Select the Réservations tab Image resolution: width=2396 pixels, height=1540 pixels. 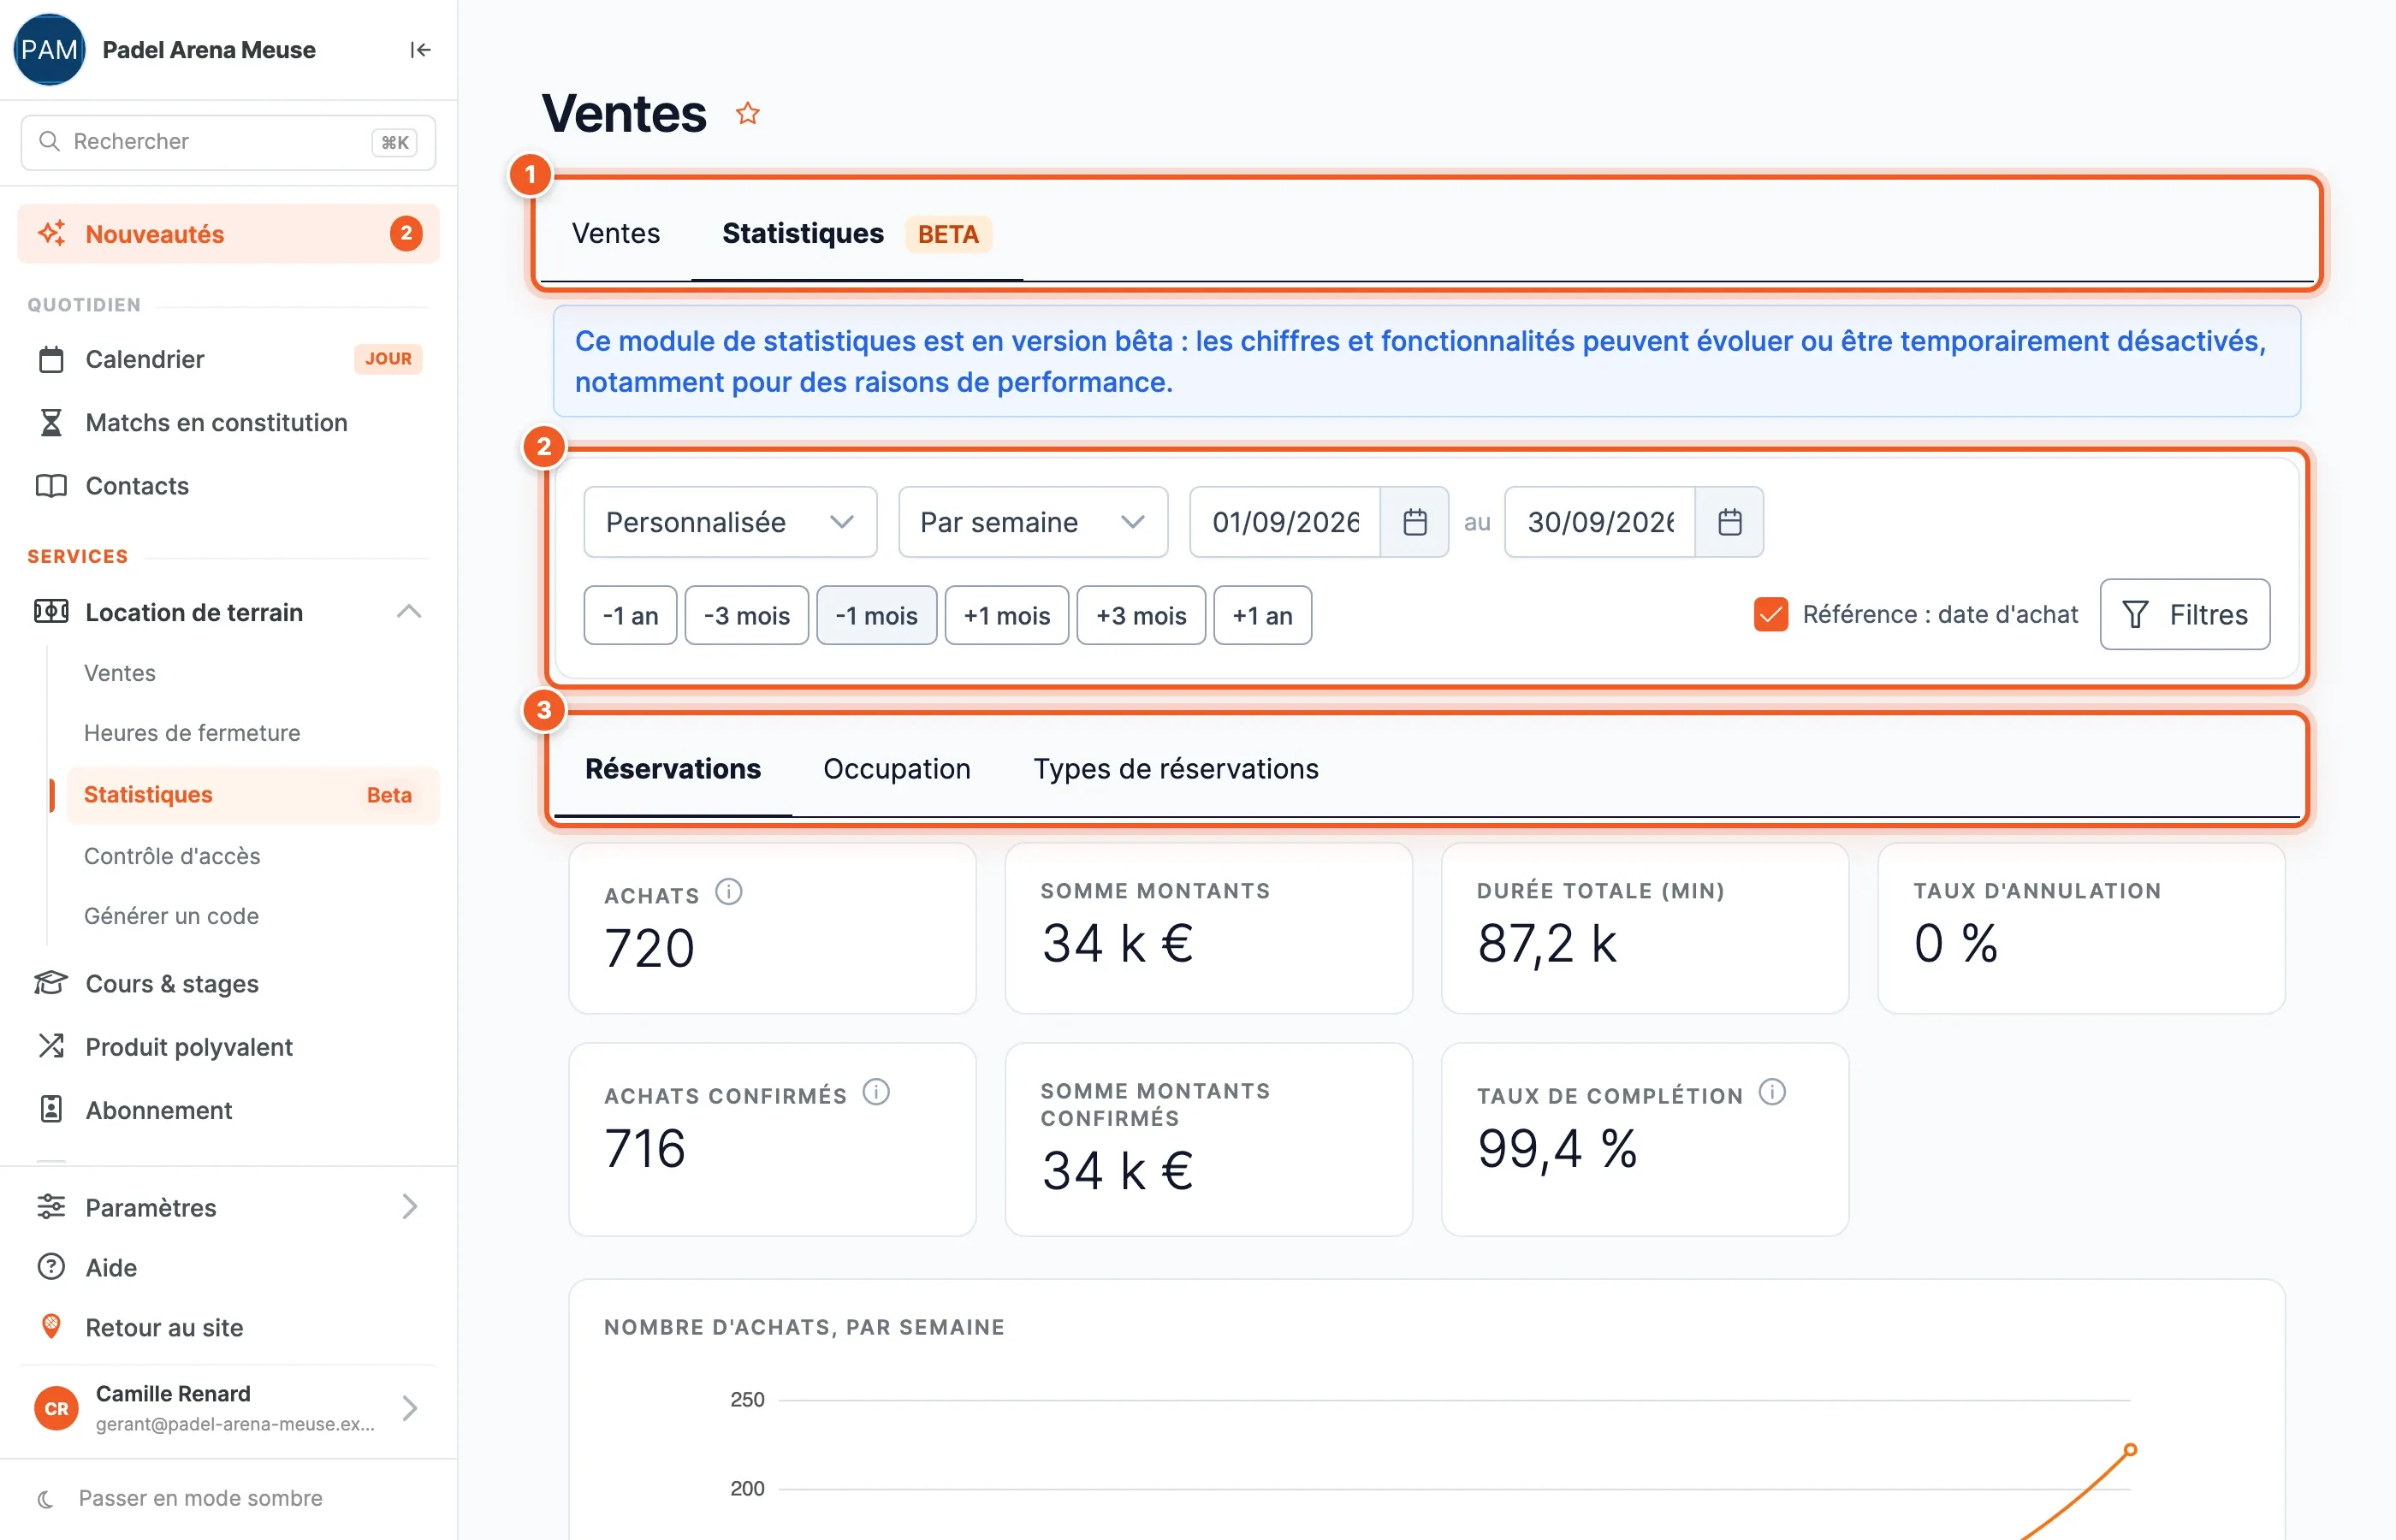click(673, 769)
